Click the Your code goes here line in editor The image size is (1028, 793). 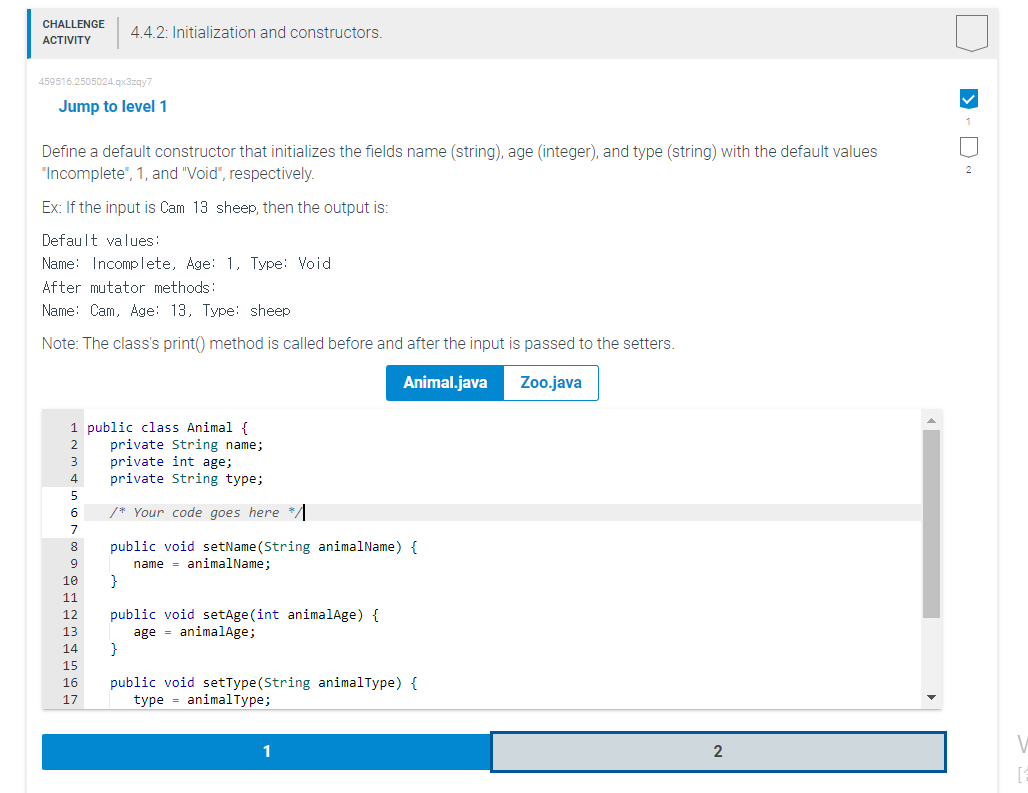200,512
